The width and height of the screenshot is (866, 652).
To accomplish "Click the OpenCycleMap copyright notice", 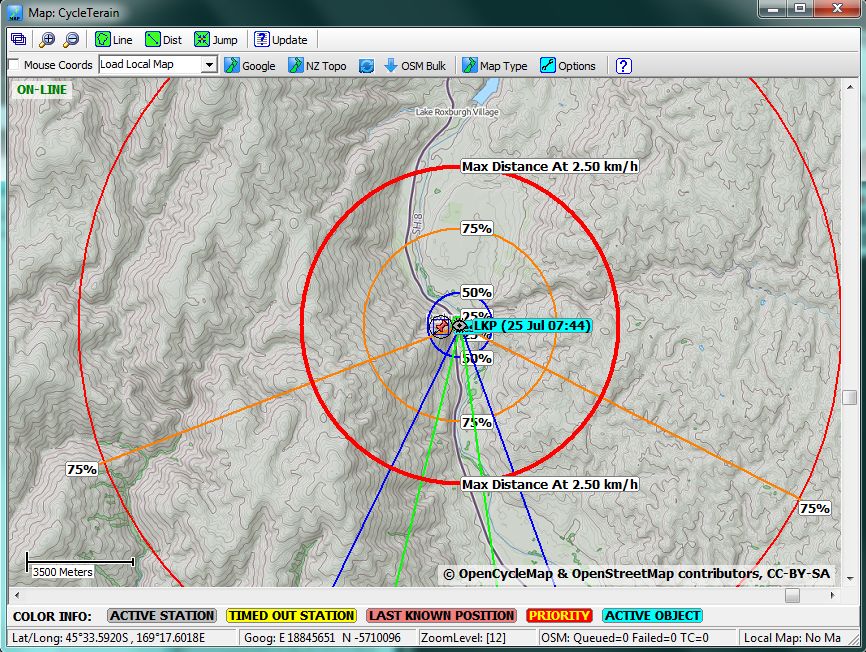I will (x=636, y=574).
